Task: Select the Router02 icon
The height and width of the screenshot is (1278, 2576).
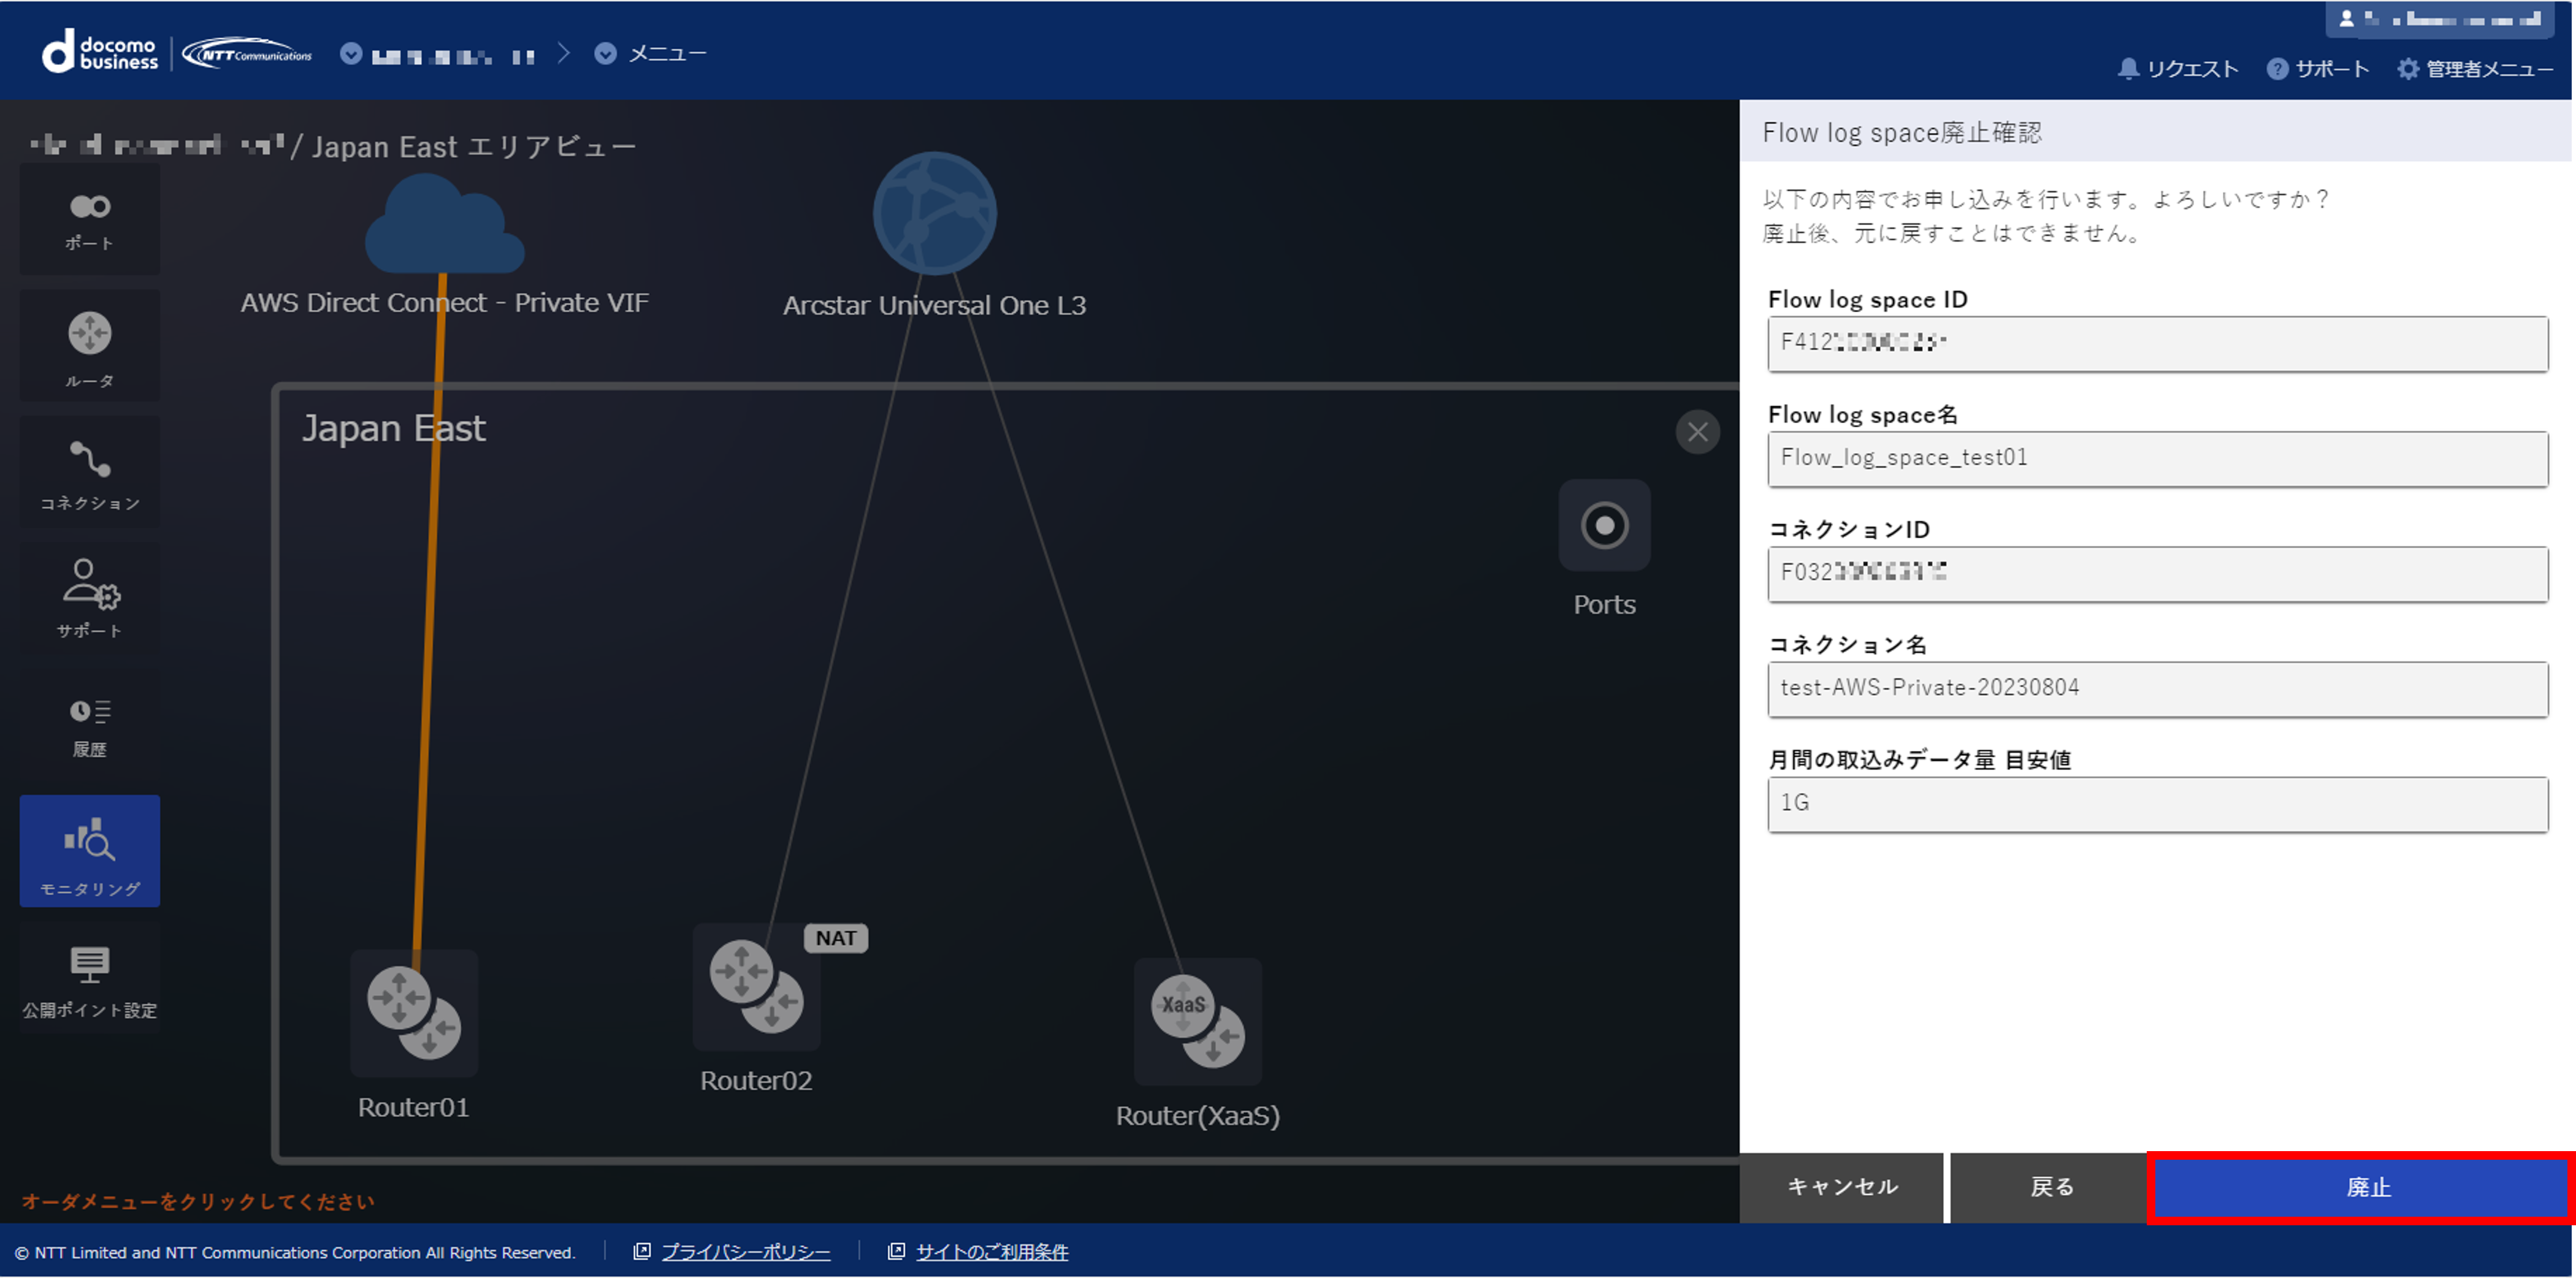Action: [x=757, y=987]
